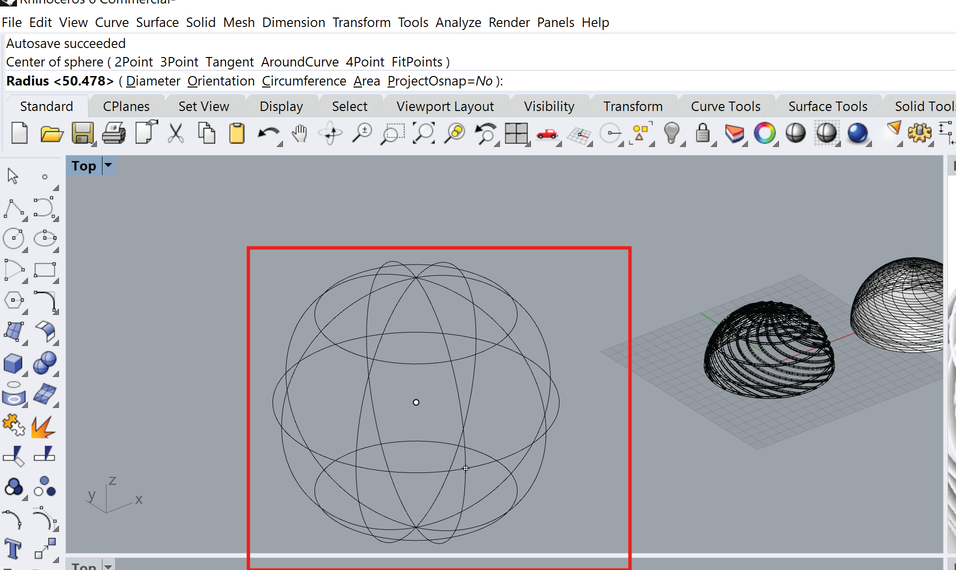Toggle the ProjectOsnap=No command option
Viewport: 956px width, 570px height.
pos(440,81)
